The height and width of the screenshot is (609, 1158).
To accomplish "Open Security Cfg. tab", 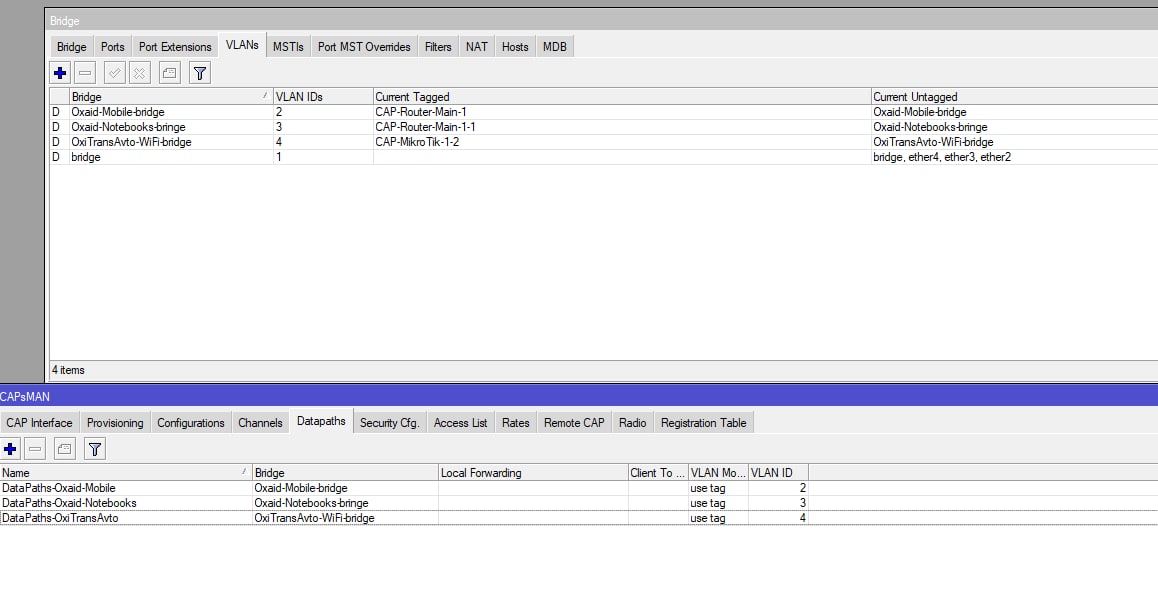I will [389, 423].
